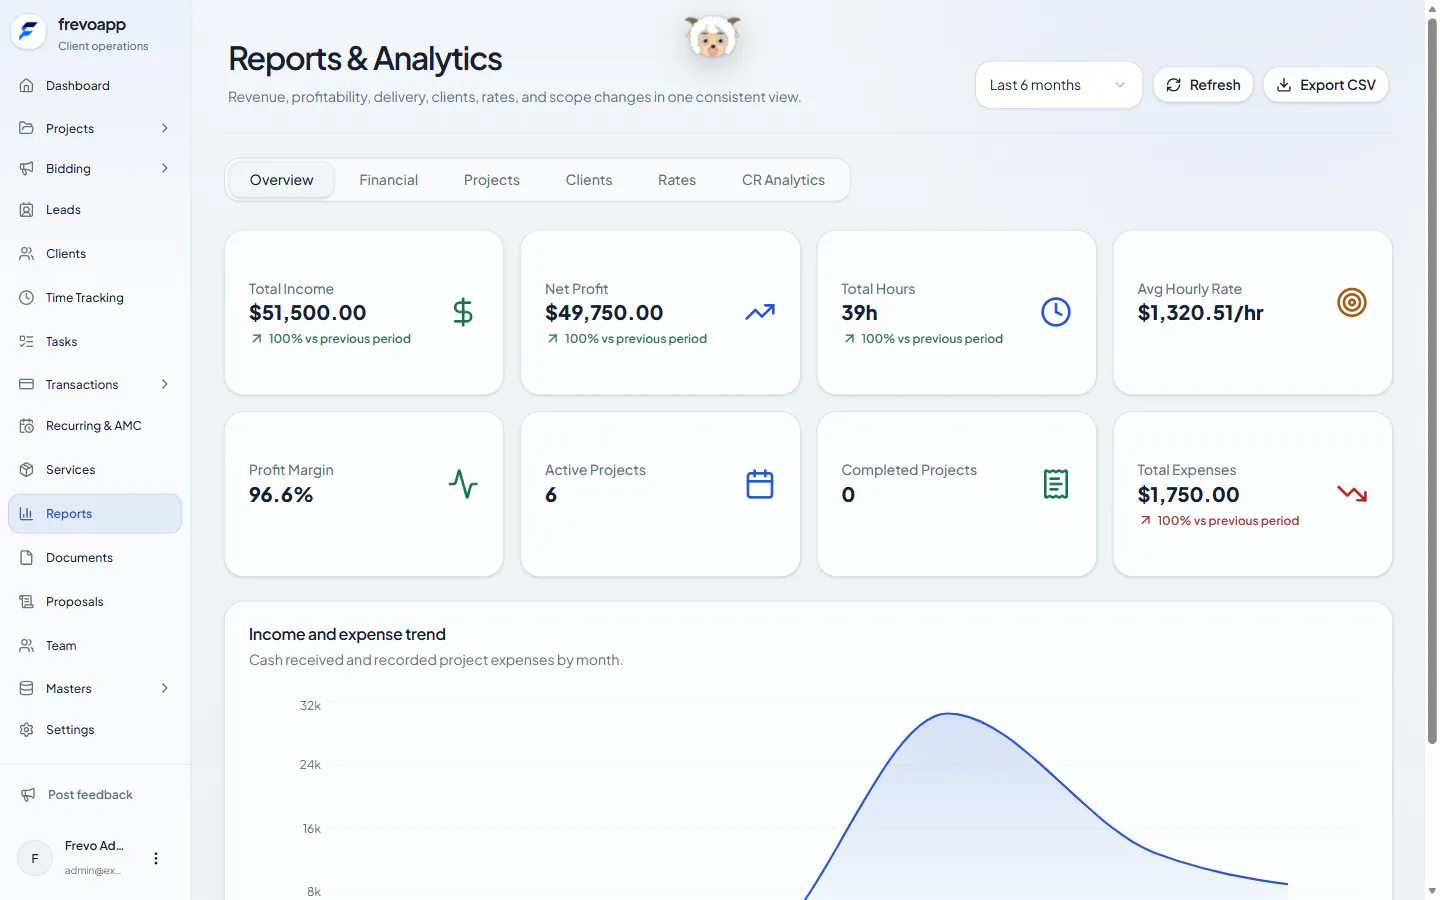The image size is (1440, 900).
Task: Open the Time Tracking page
Action: (95, 298)
